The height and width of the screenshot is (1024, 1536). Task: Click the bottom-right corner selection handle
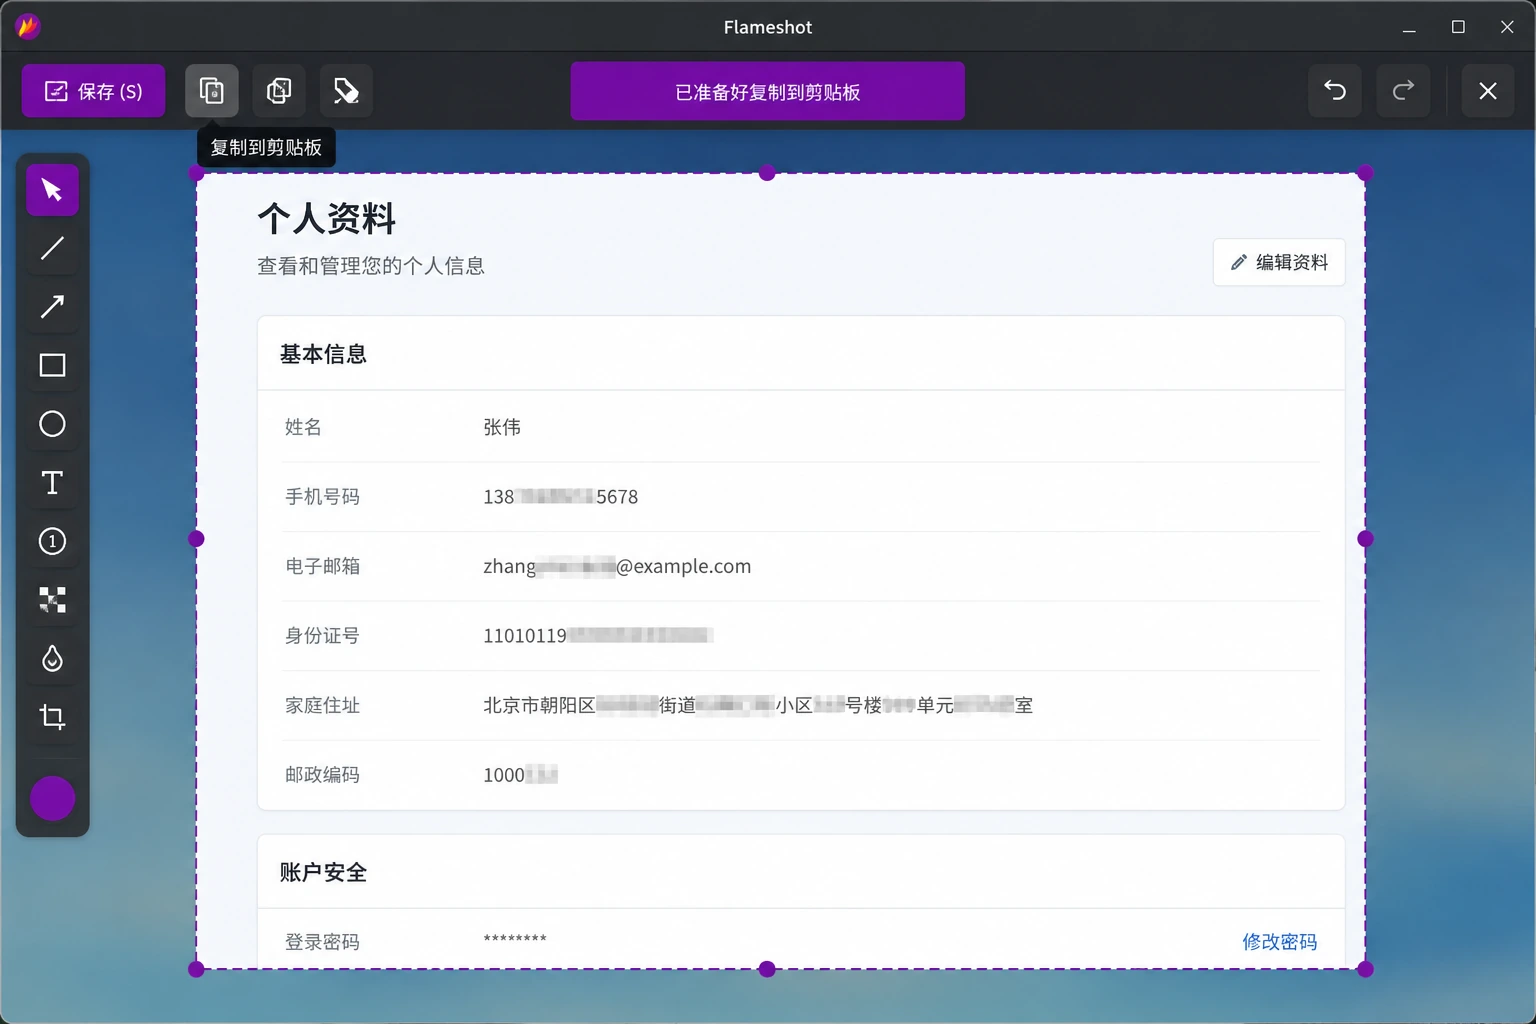pyautogui.click(x=1365, y=969)
